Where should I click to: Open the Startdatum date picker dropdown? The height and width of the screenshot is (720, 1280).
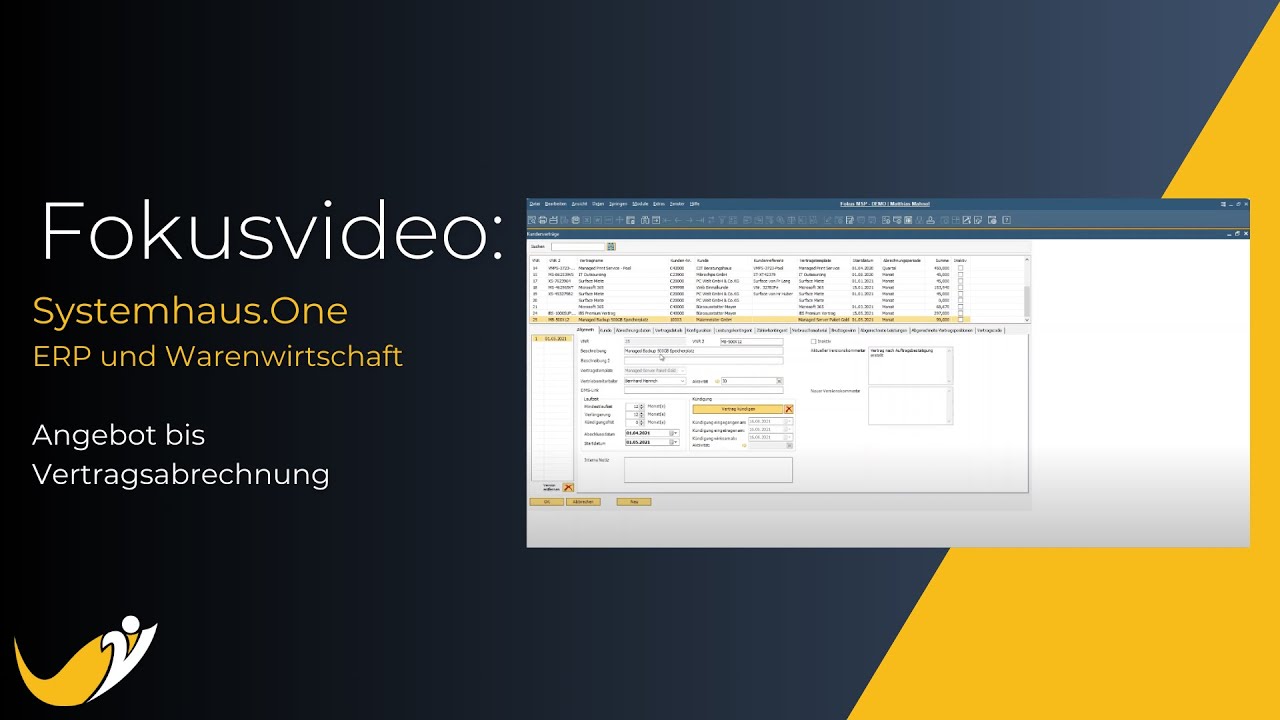pos(674,442)
